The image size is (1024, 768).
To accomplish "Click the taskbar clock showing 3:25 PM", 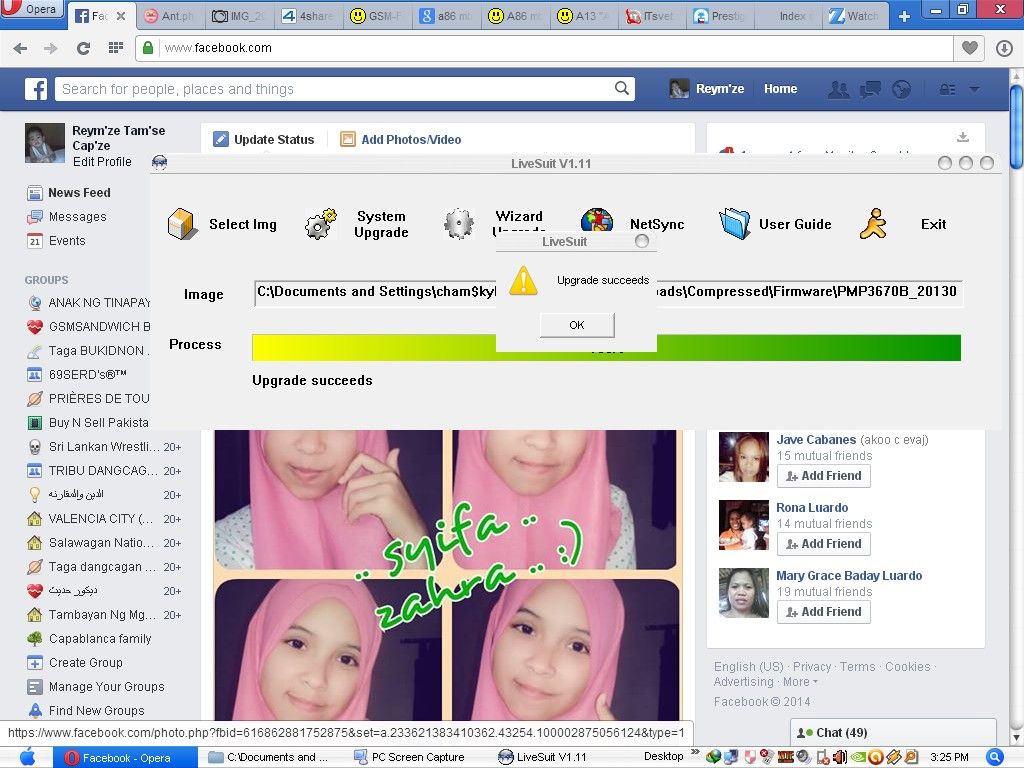I will (949, 758).
